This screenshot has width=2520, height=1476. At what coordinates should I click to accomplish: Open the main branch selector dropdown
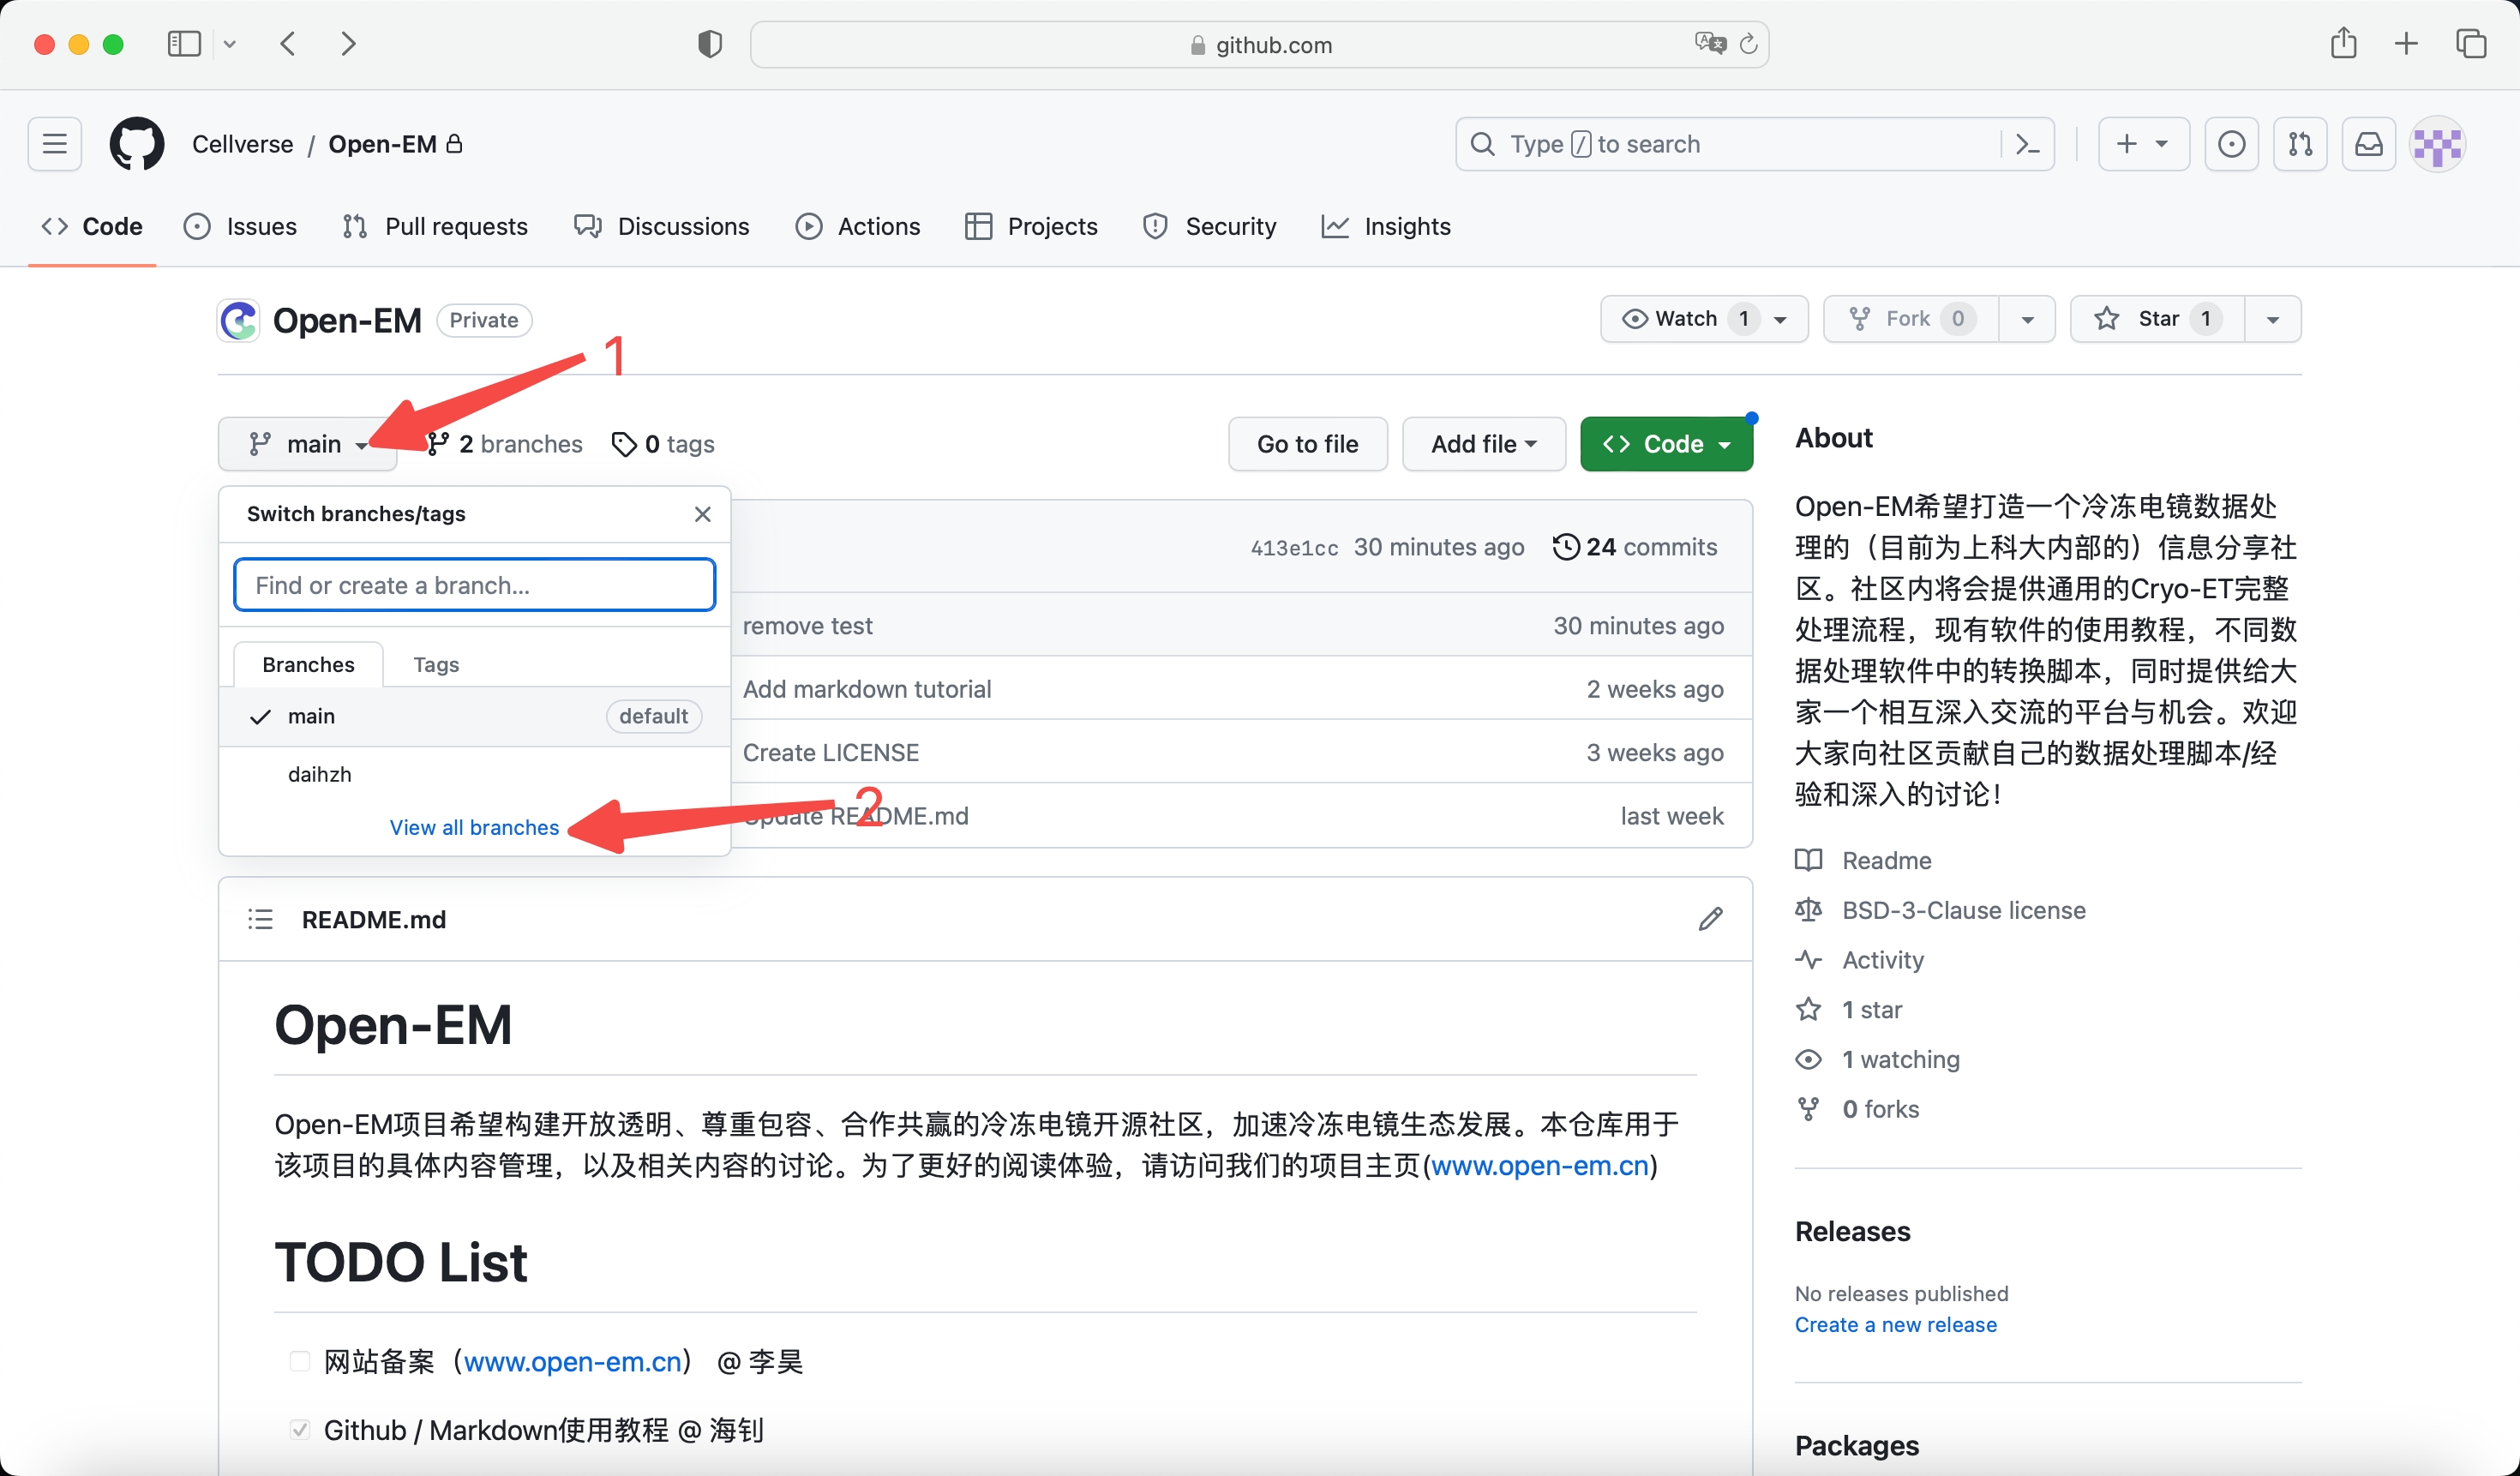tap(308, 444)
